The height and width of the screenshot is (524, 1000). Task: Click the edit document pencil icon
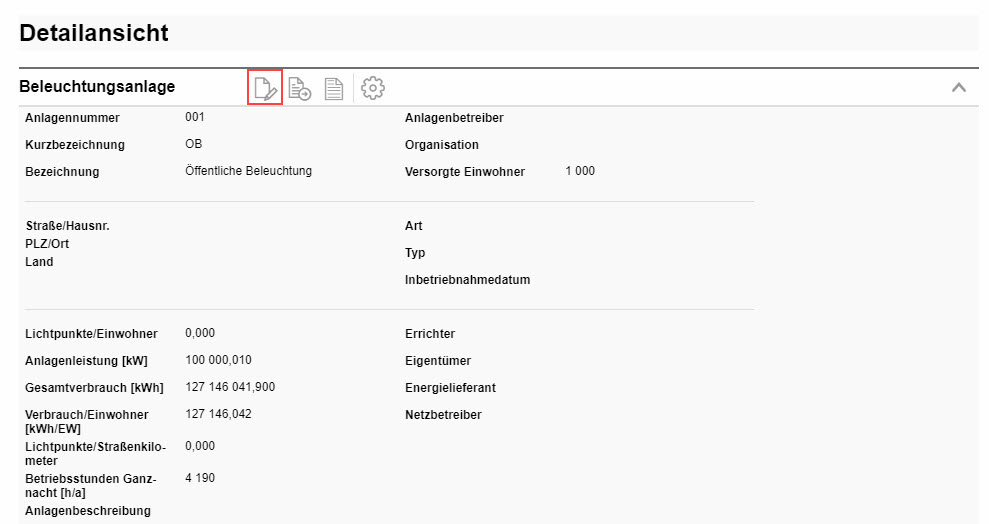(265, 88)
